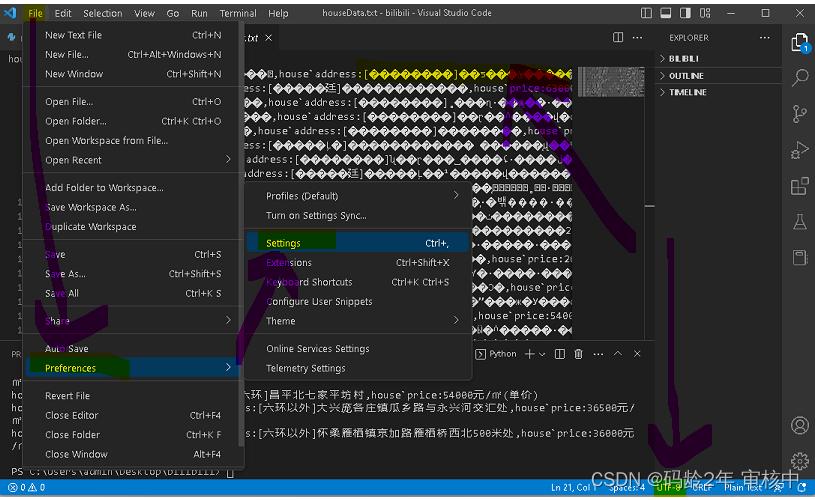Click the Manage gear icon
Viewport: 815px width, 500px height.
799,460
